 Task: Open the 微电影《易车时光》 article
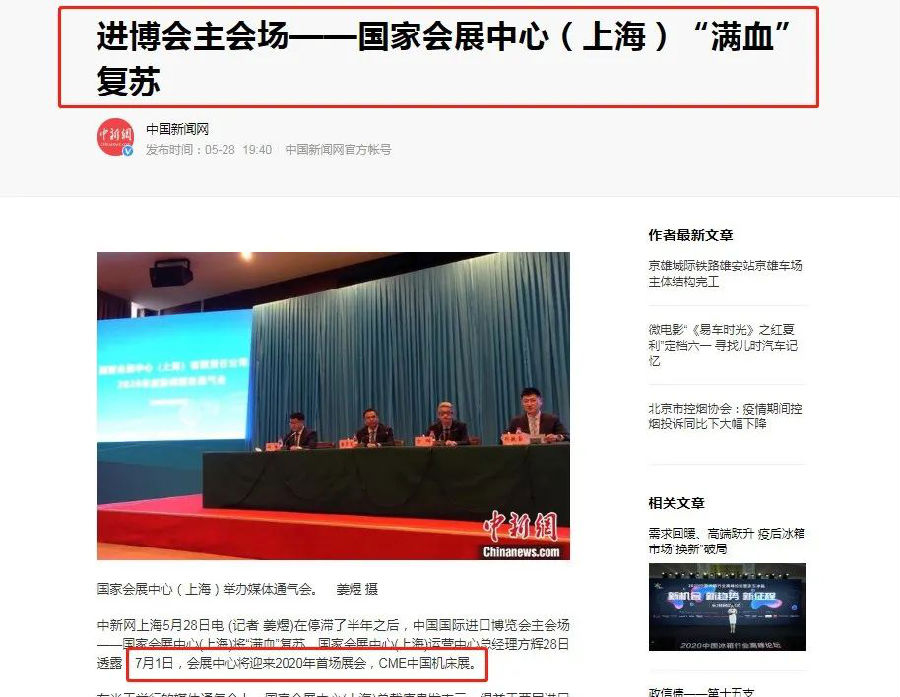coord(723,347)
